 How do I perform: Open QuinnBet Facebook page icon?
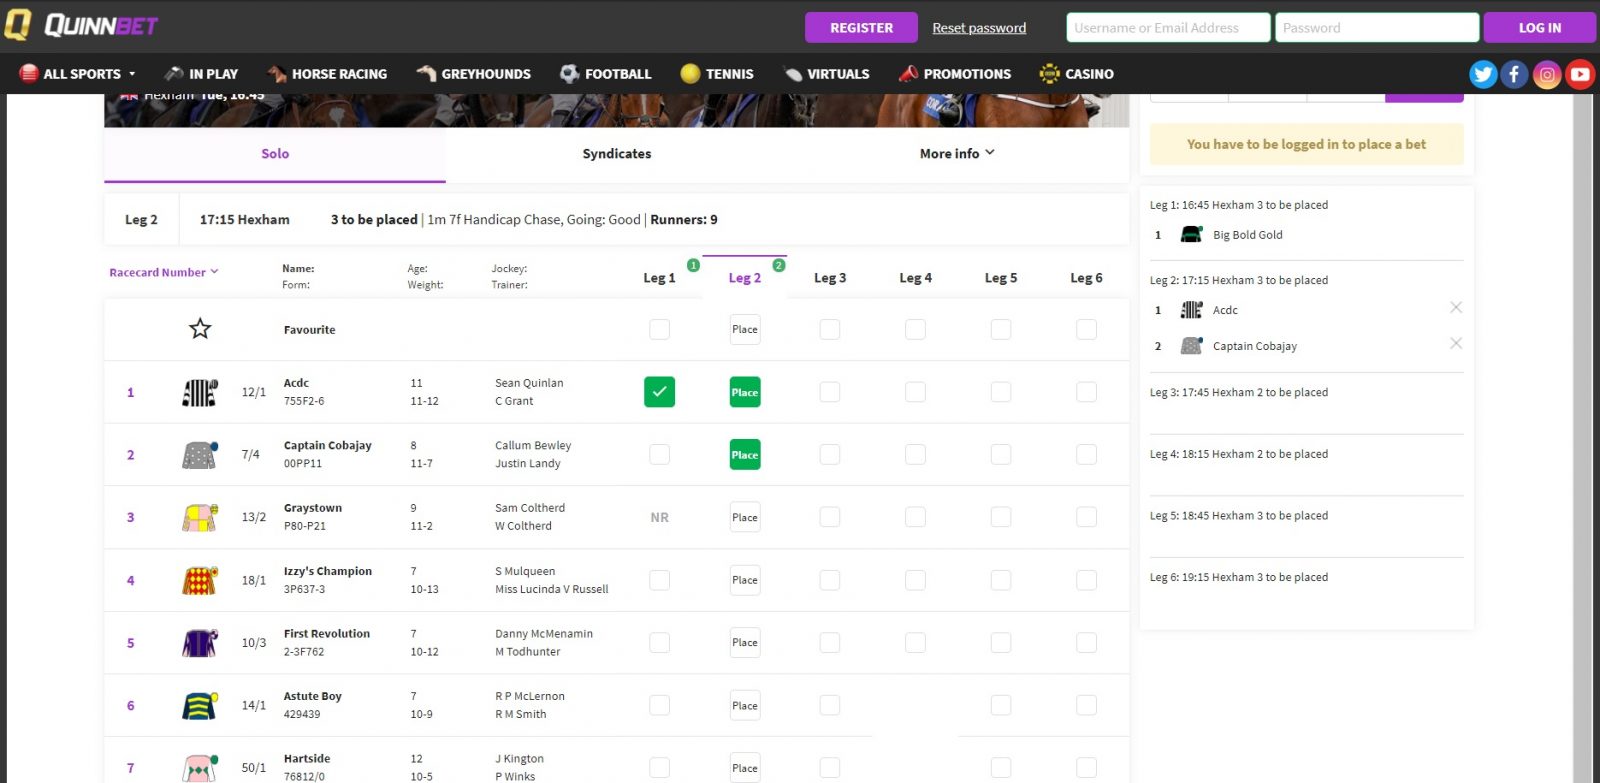click(x=1514, y=74)
